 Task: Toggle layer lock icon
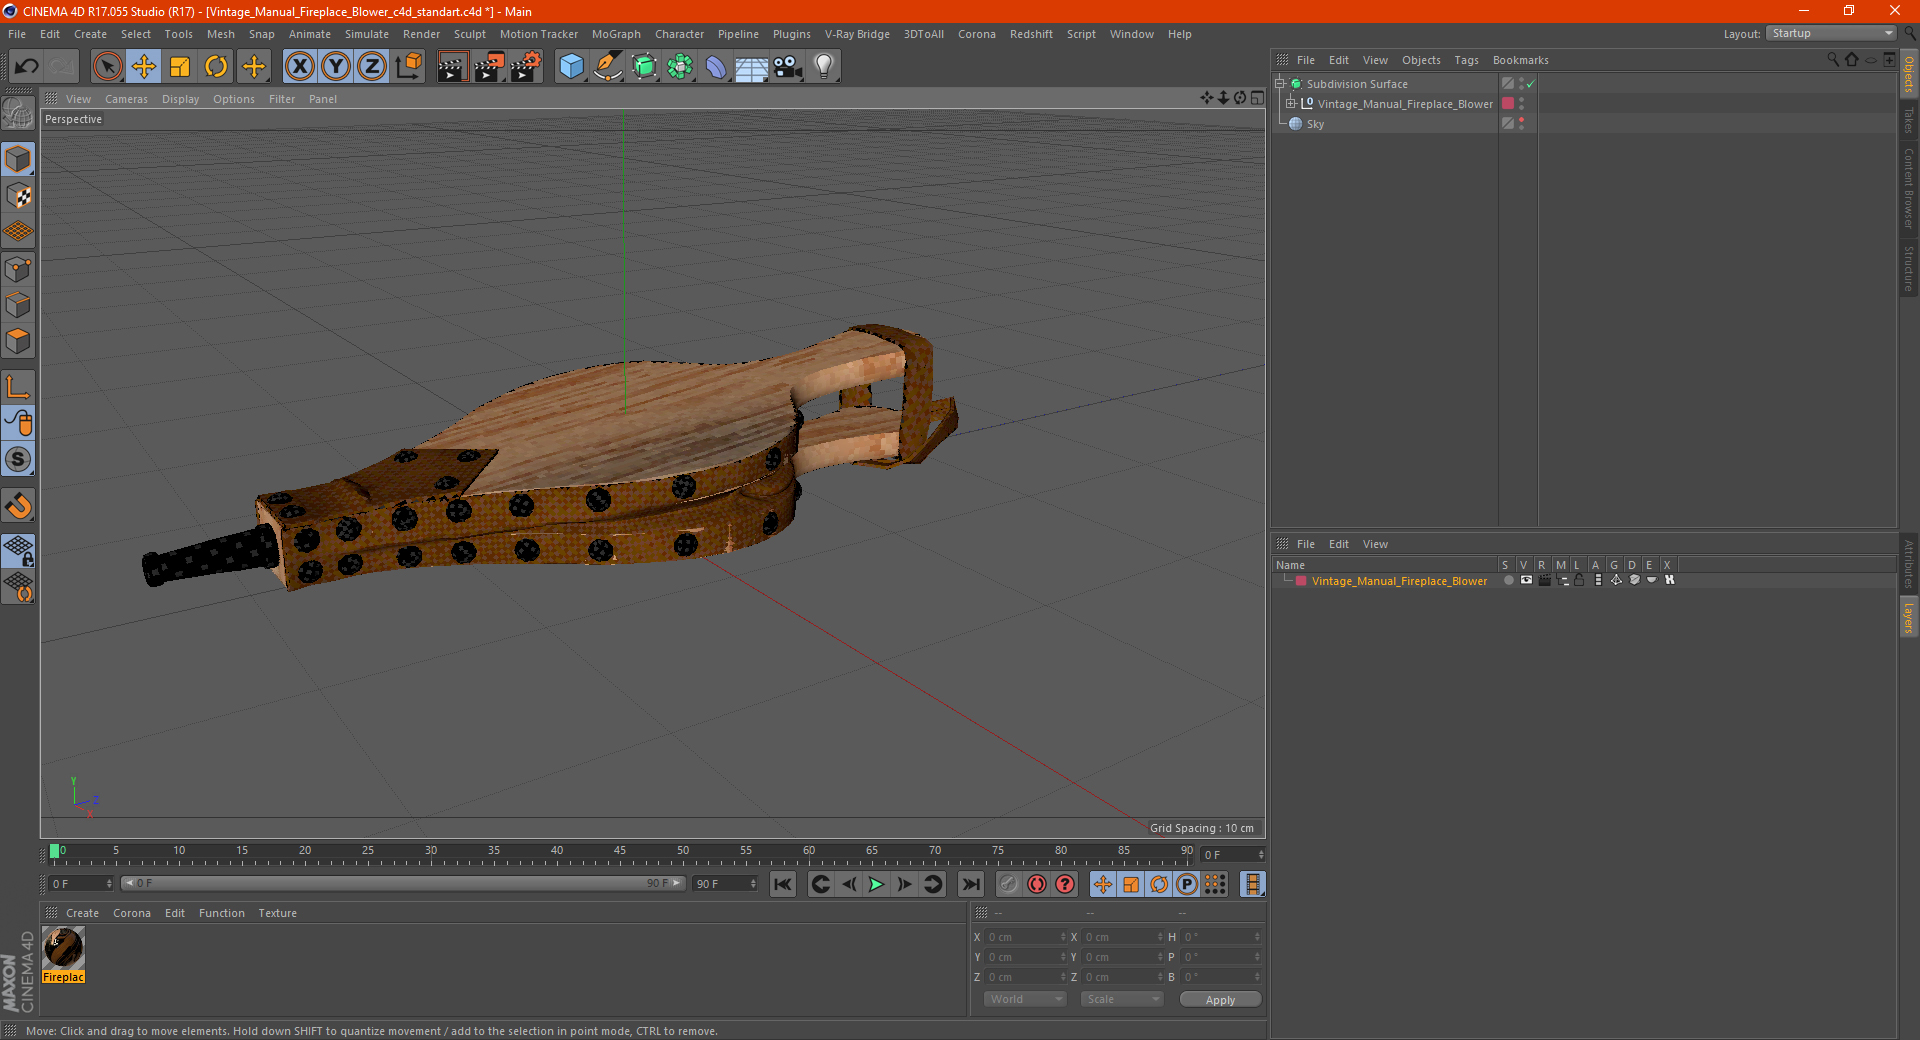(x=1580, y=581)
